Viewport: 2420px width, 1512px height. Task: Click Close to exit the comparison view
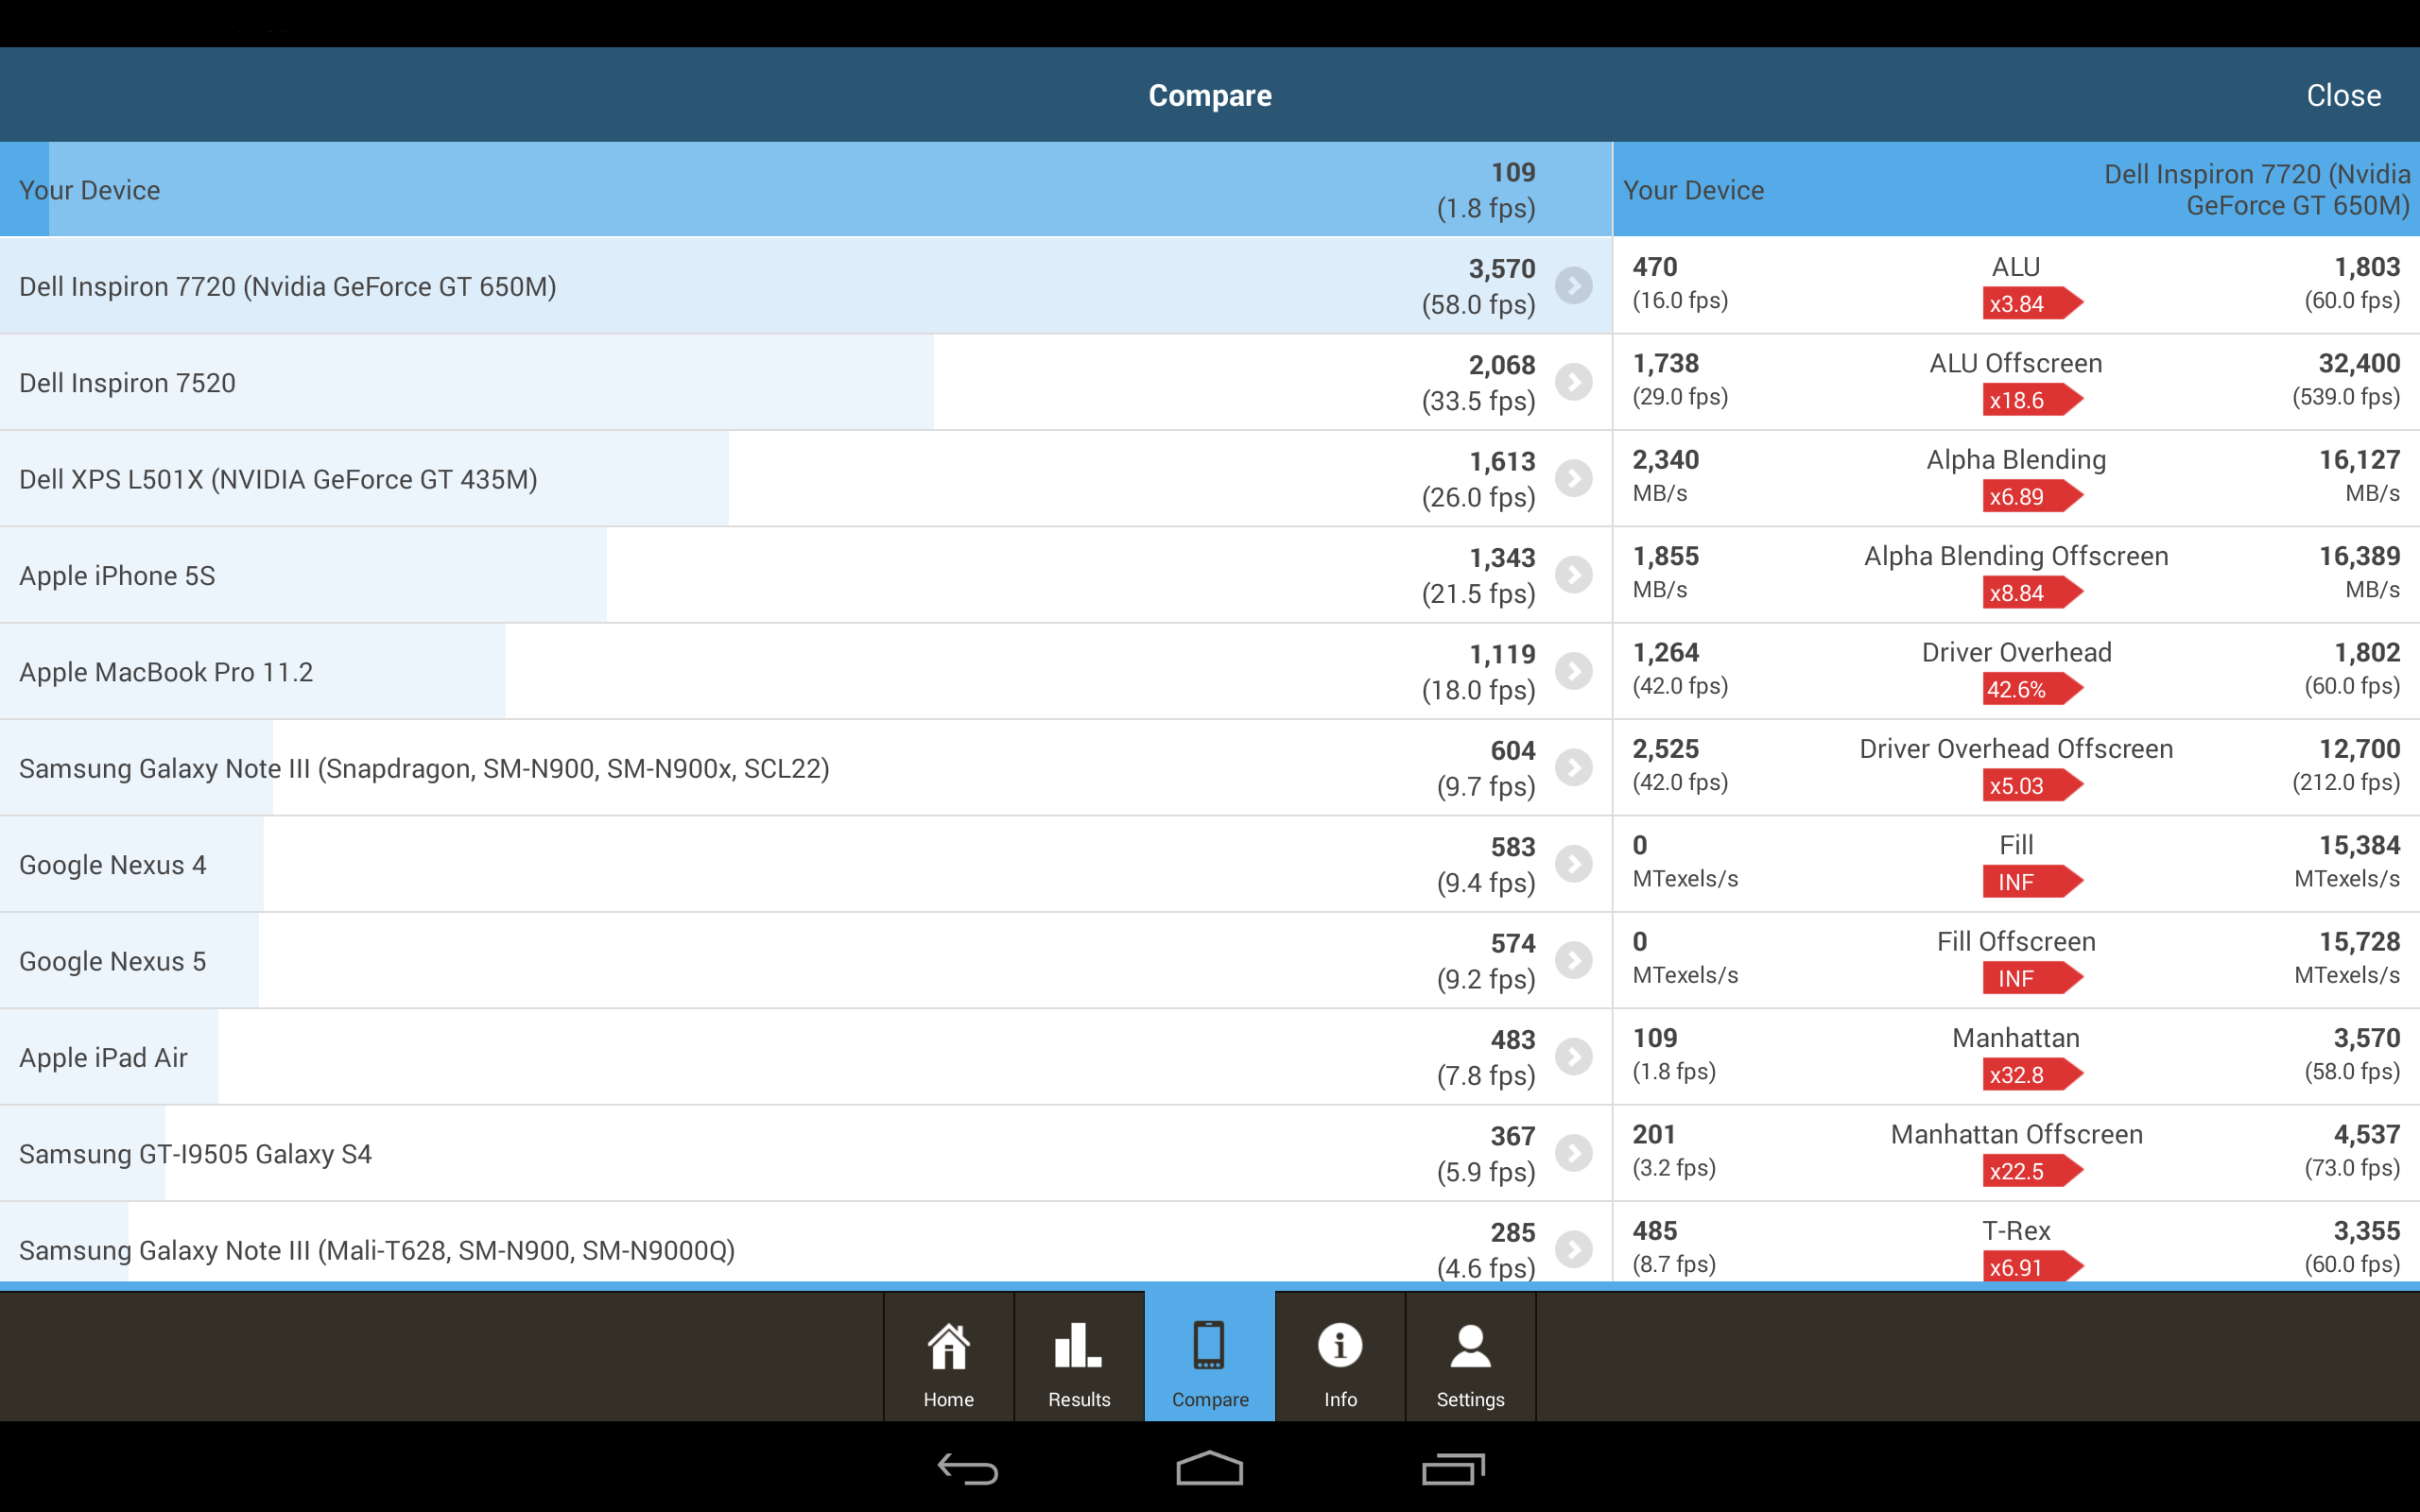click(2343, 95)
